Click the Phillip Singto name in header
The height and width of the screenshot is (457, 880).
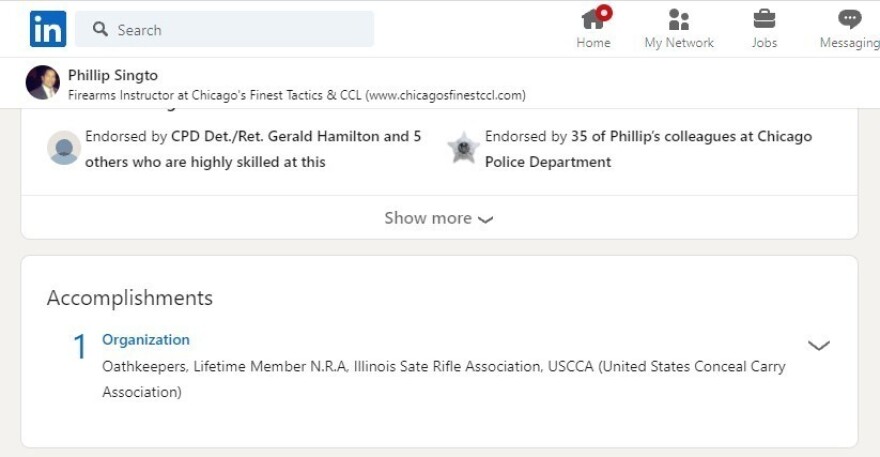[113, 75]
